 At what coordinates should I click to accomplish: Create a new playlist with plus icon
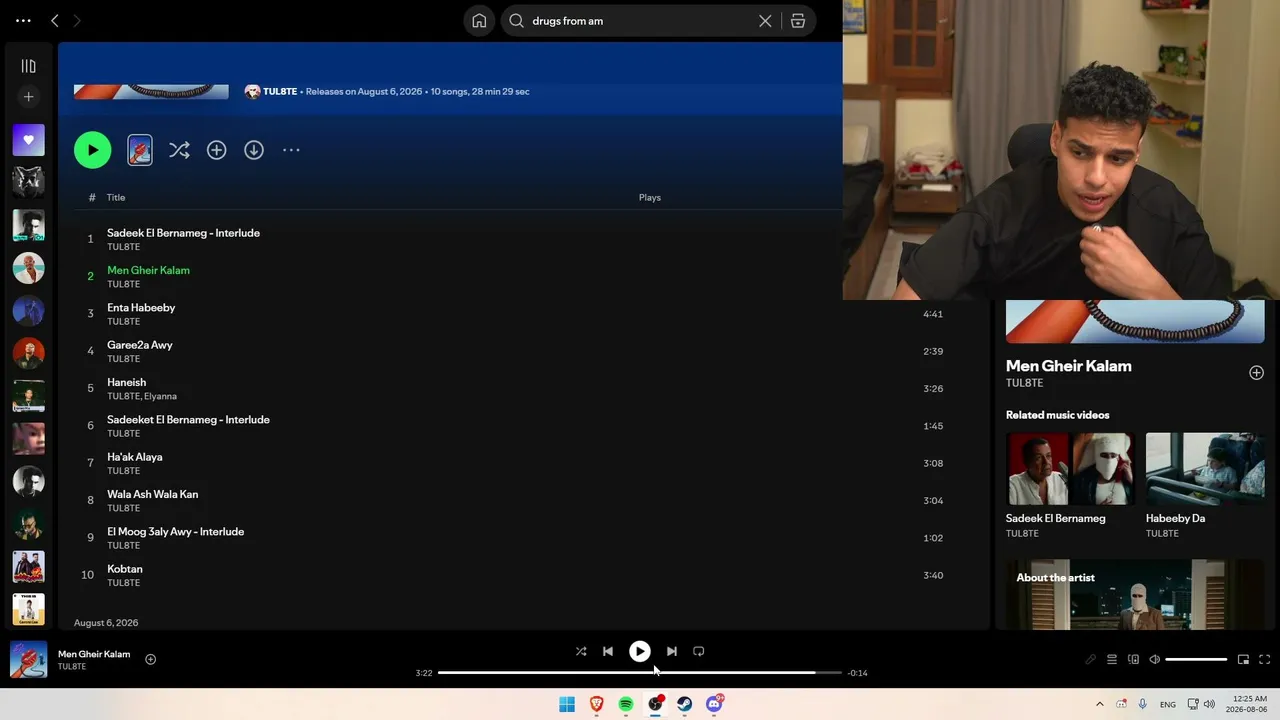(29, 97)
